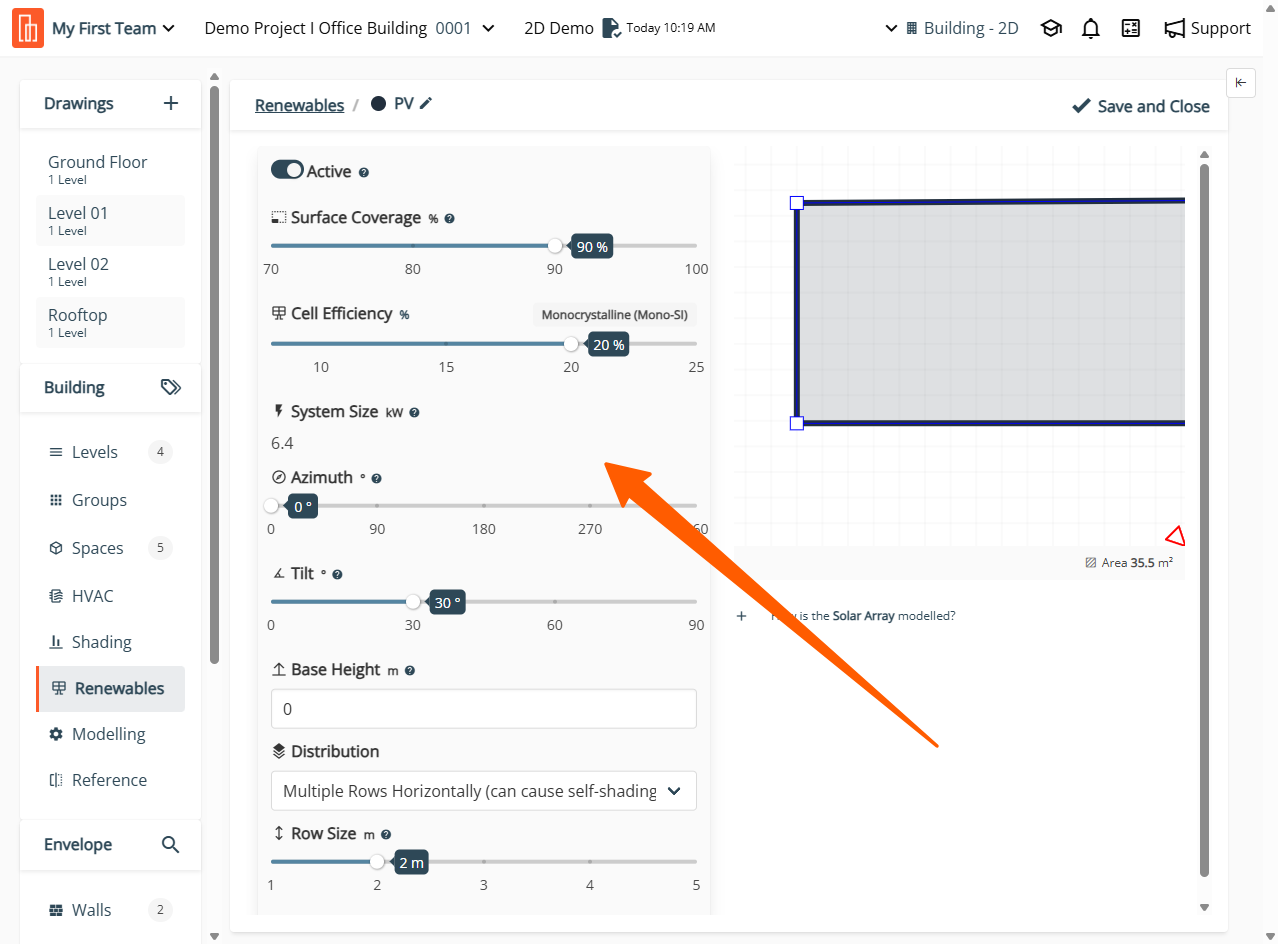Open the calculator icon in top bar
This screenshot has height=944, width=1278.
(1131, 29)
